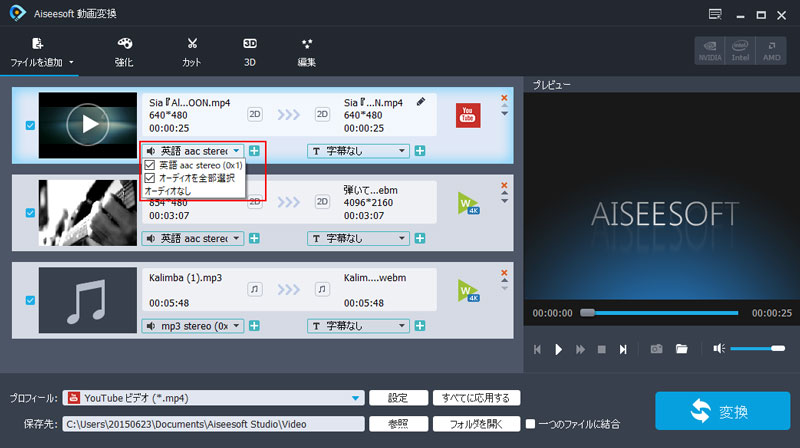
Task: Fast forward the preview
Action: pos(580,350)
